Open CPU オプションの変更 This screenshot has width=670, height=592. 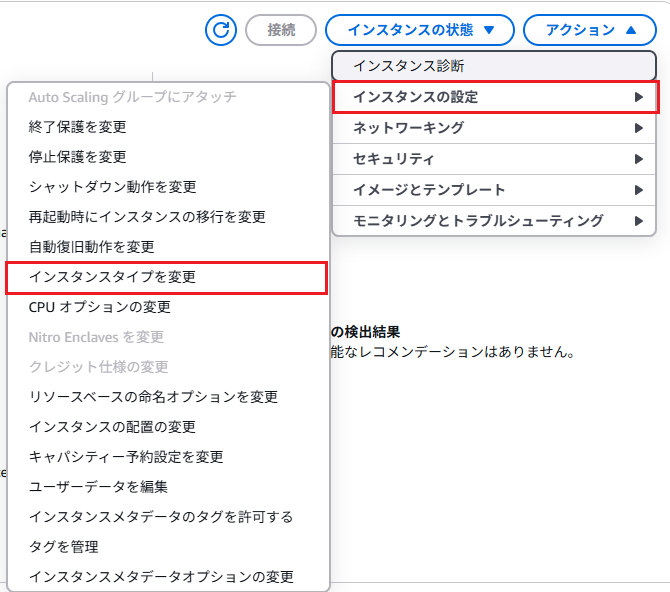coord(100,307)
